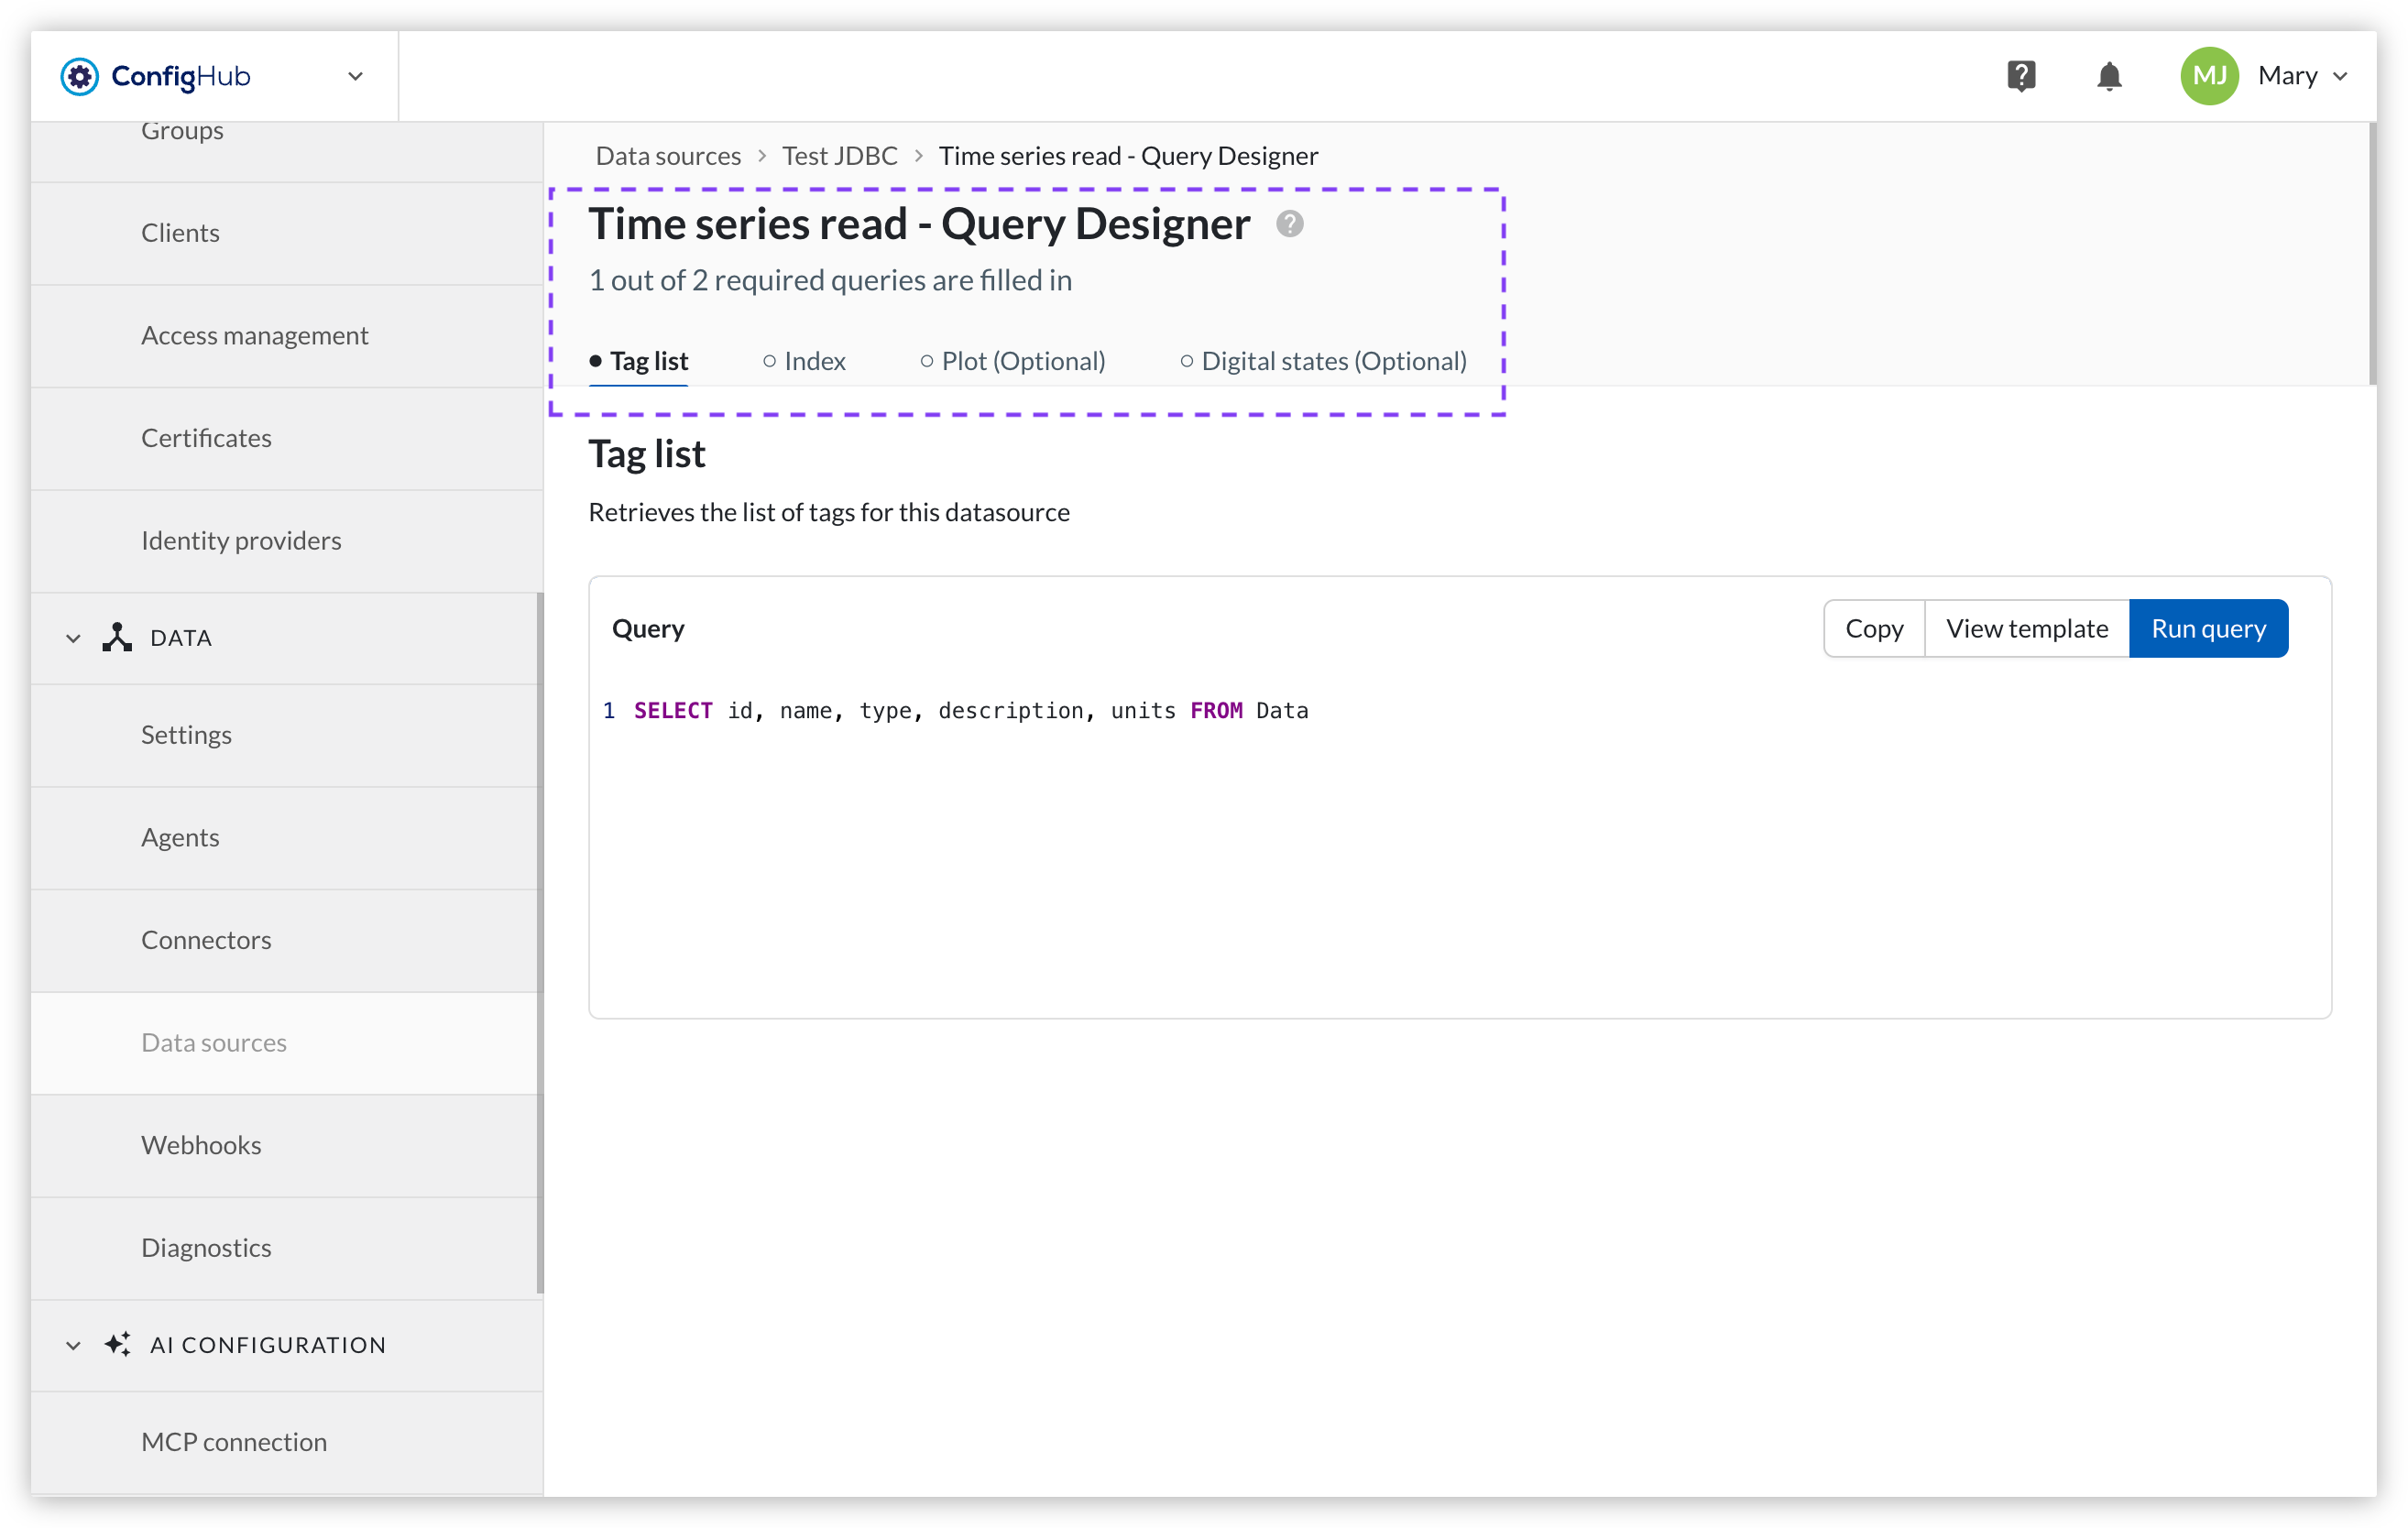Open Data sources in the sidebar
Viewport: 2408px width, 1528px height.
pyautogui.click(x=287, y=1043)
